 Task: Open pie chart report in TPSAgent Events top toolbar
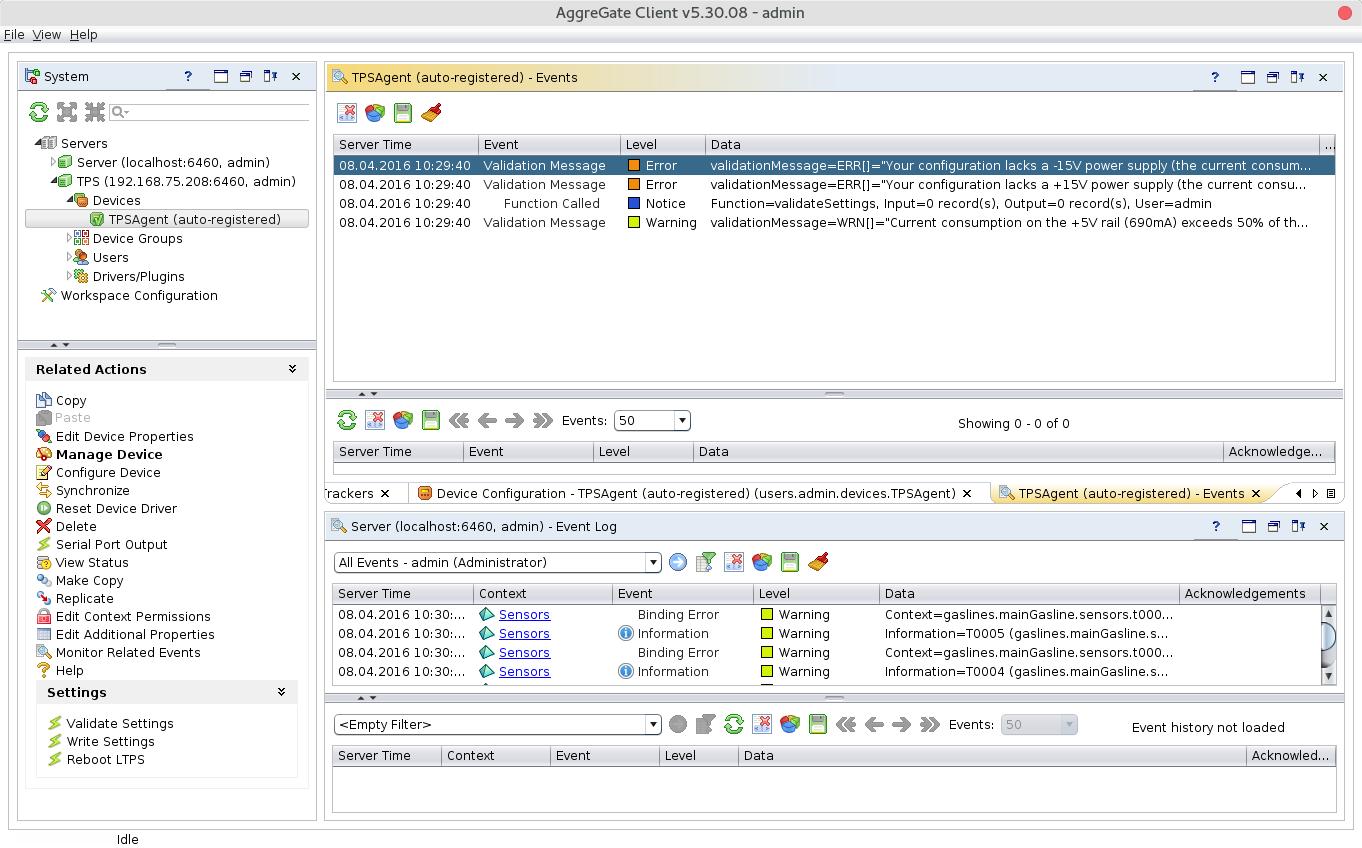pyautogui.click(x=375, y=113)
